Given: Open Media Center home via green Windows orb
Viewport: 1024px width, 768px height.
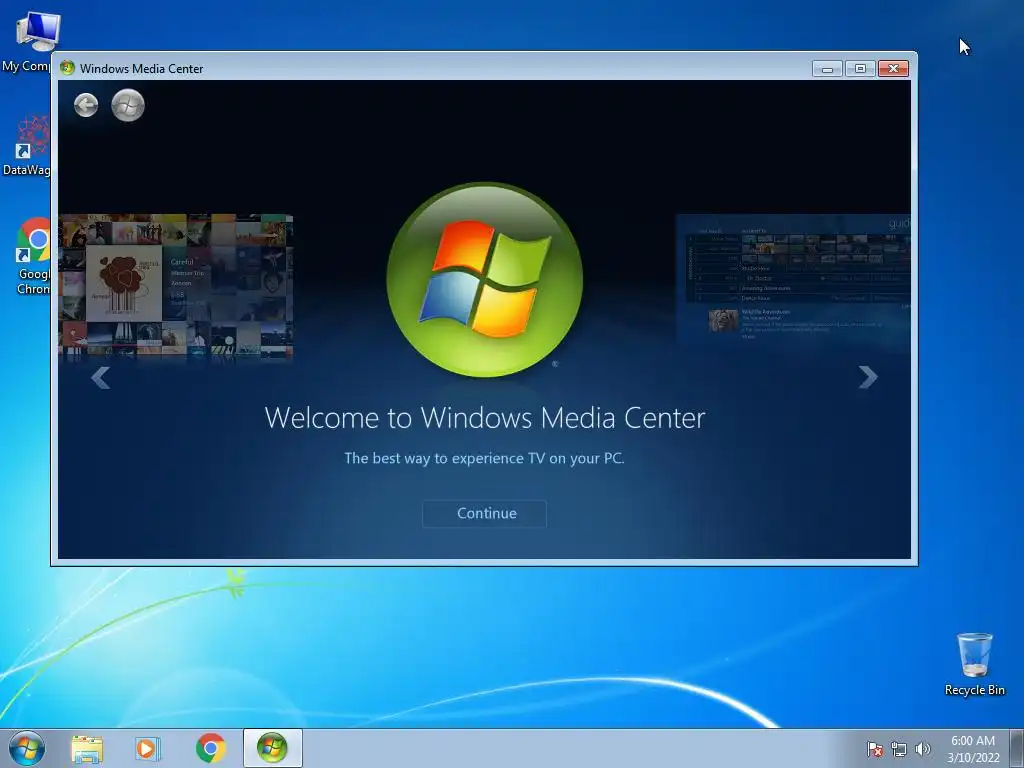Looking at the screenshot, I should pyautogui.click(x=128, y=105).
